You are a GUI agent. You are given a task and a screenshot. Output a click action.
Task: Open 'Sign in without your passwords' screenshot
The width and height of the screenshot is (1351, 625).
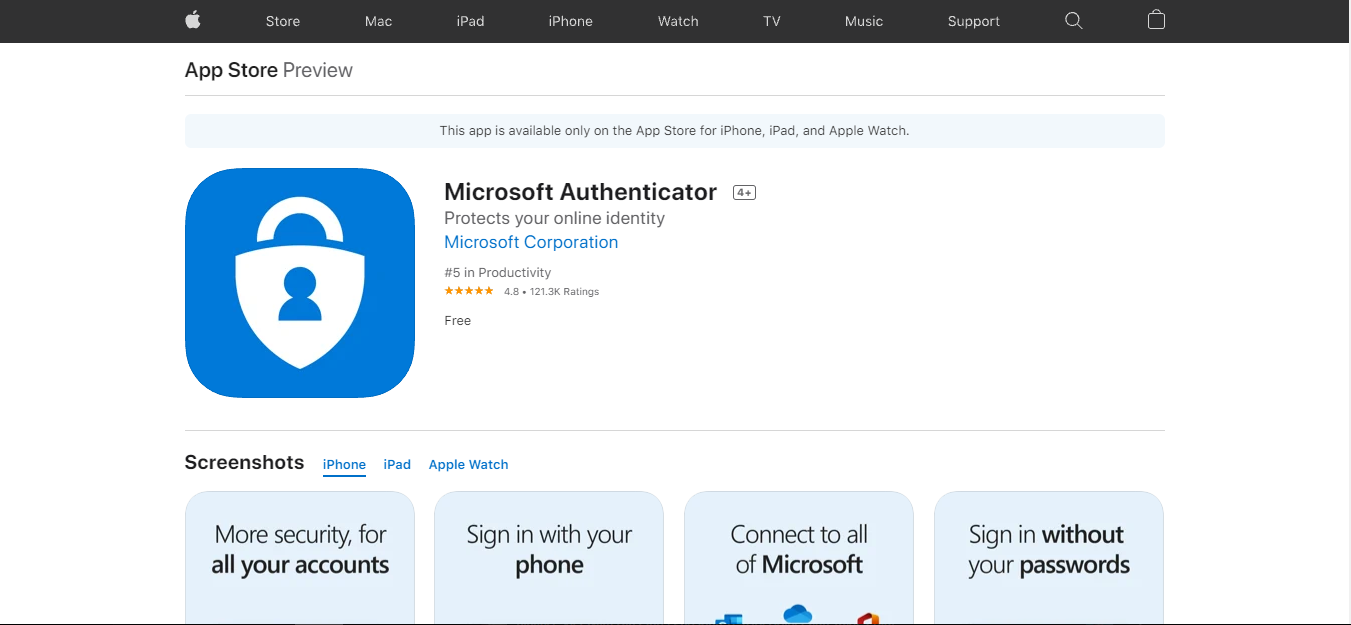1049,557
